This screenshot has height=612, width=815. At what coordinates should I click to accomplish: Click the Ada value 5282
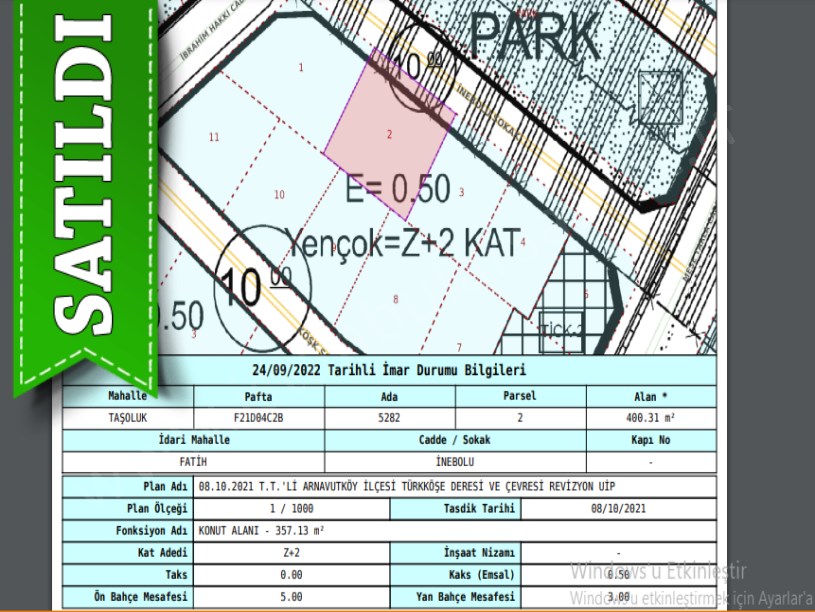[x=389, y=418]
